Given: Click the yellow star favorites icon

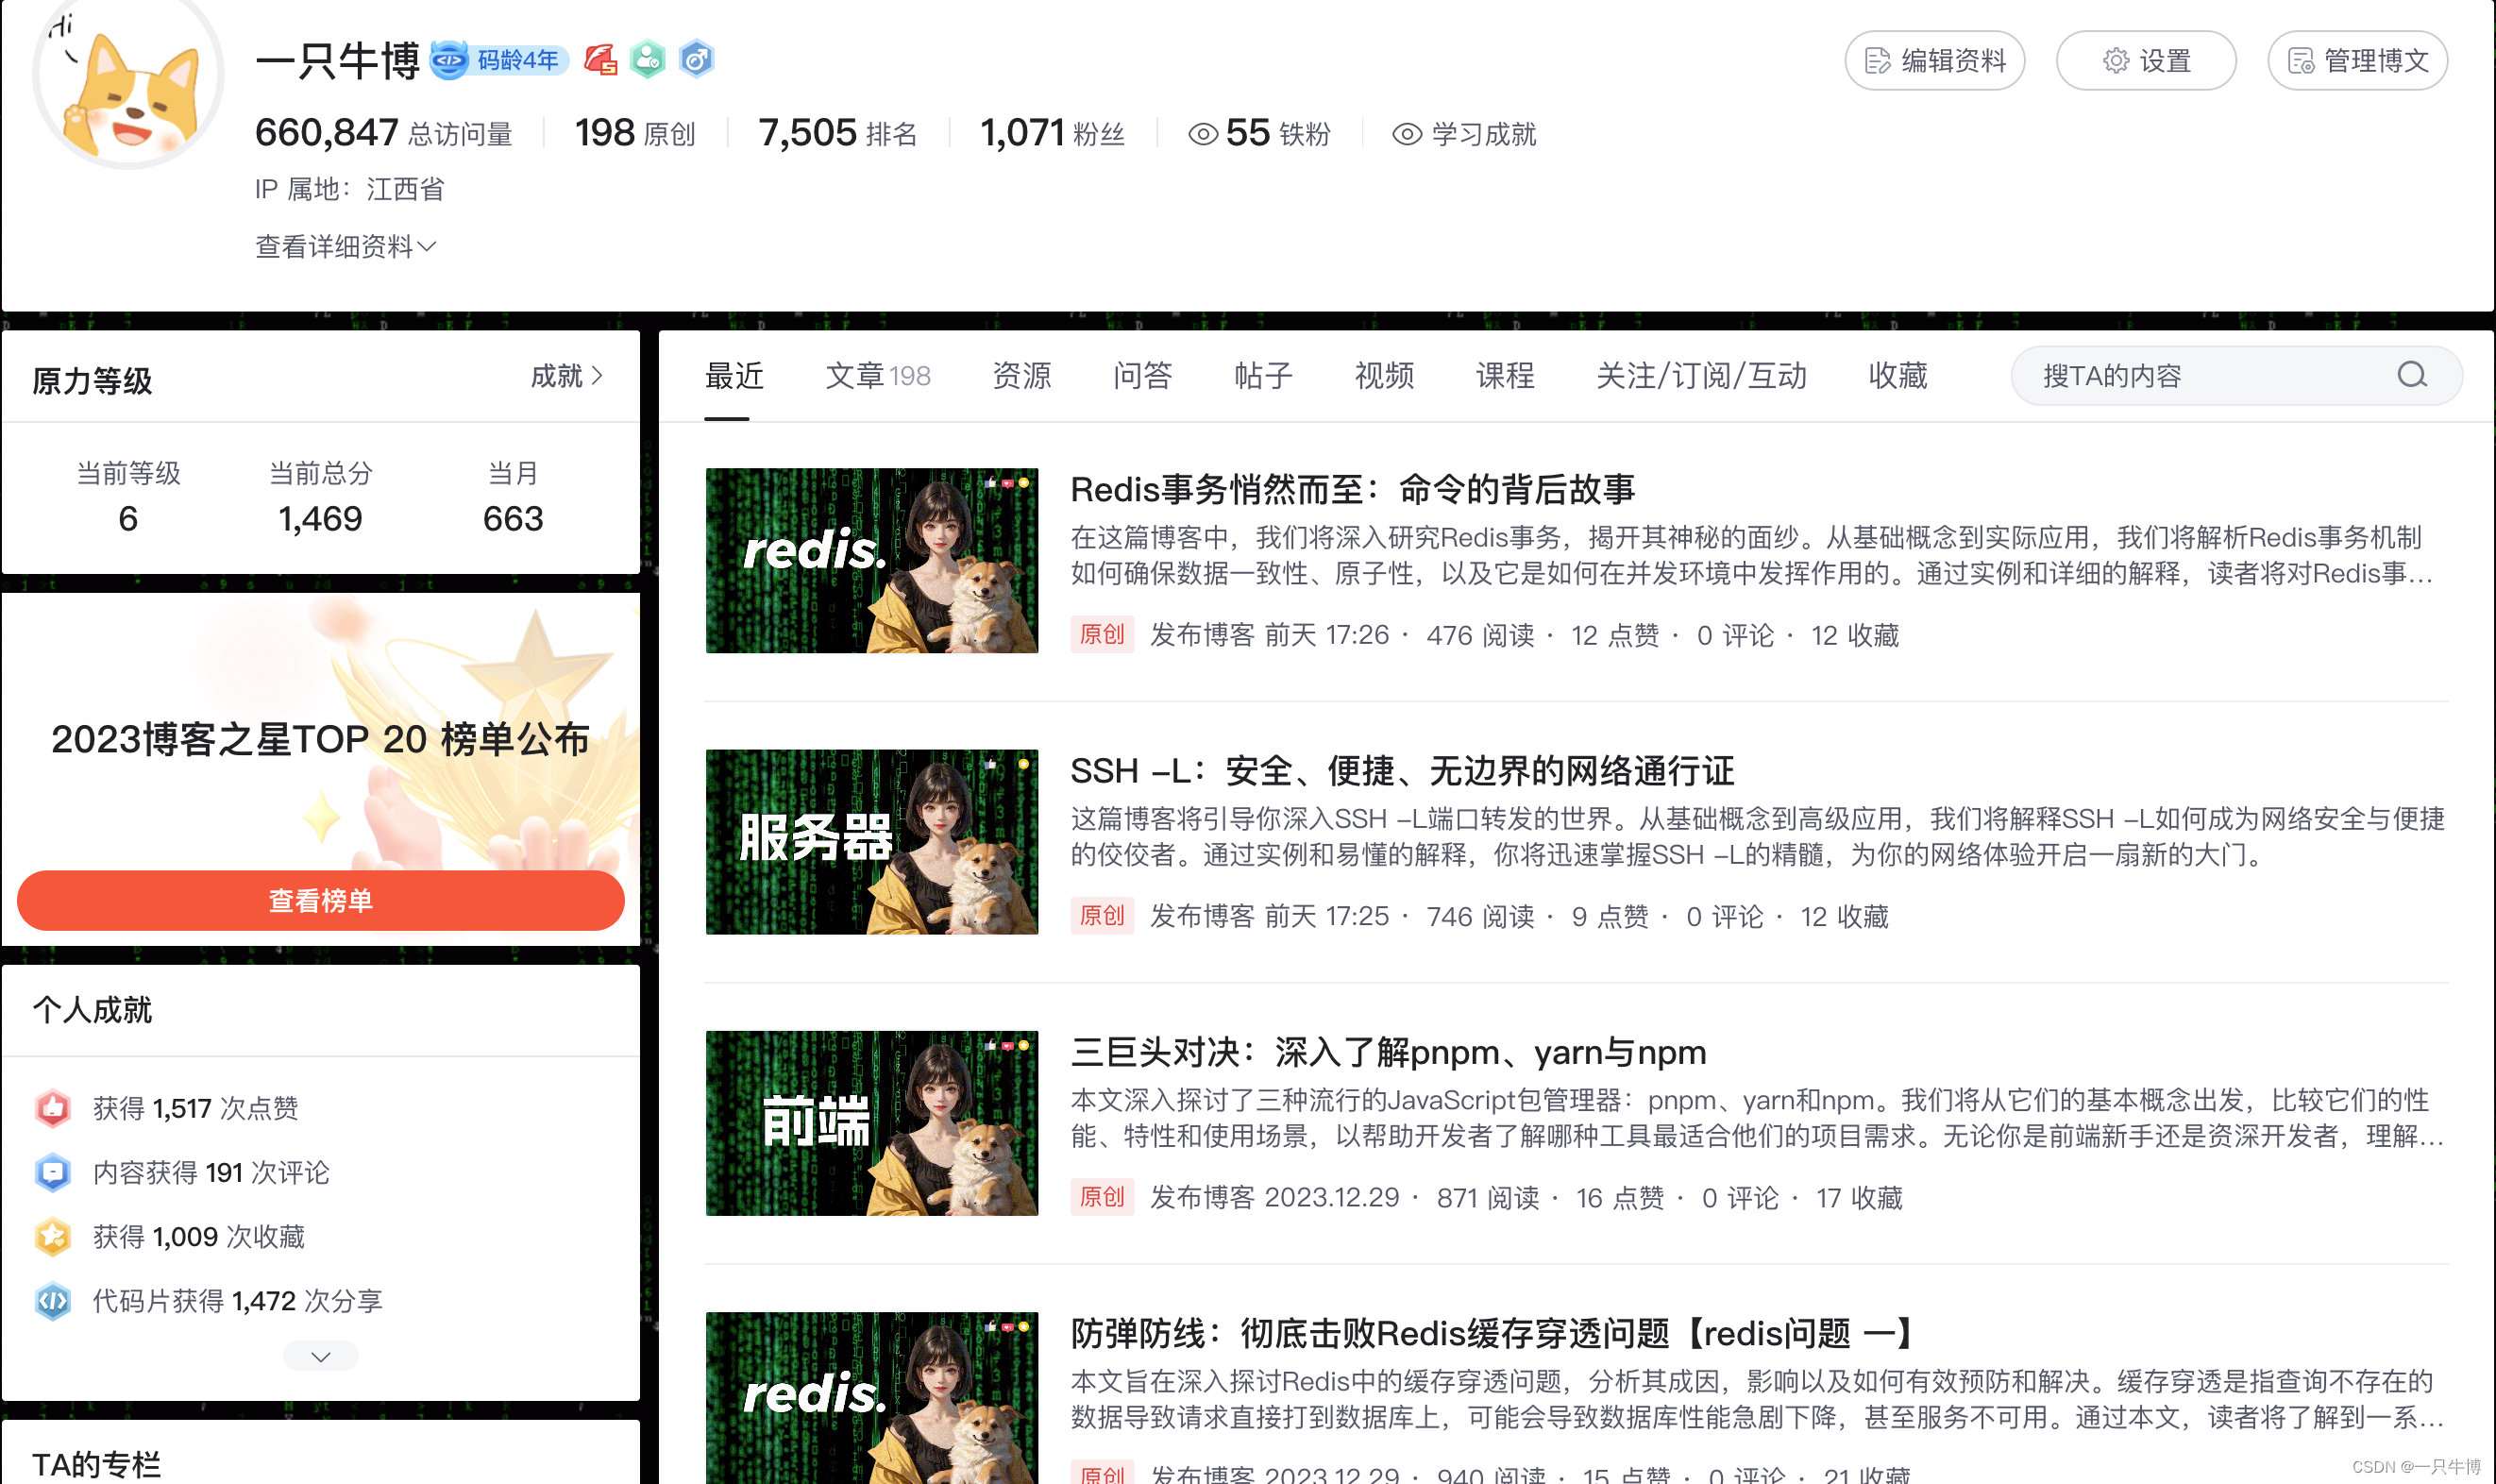Looking at the screenshot, I should 53,1236.
